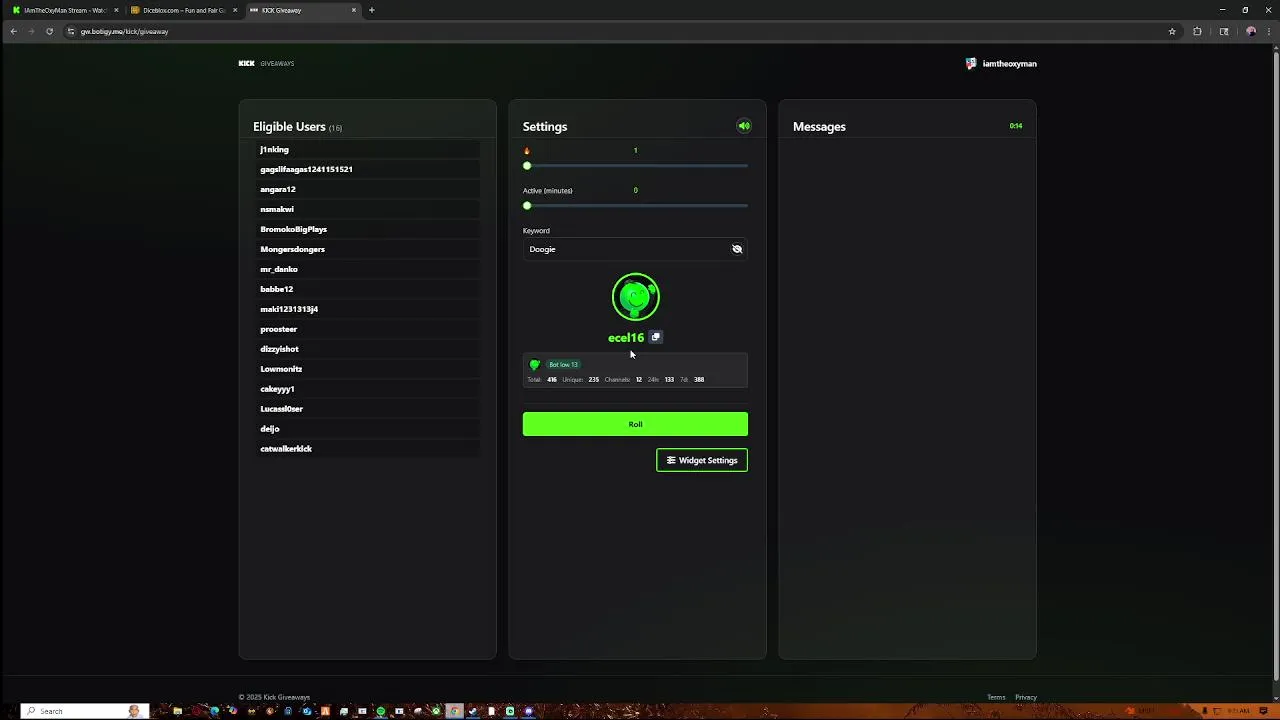
Task: Close the KICK Giveaway tab
Action: click(x=353, y=10)
